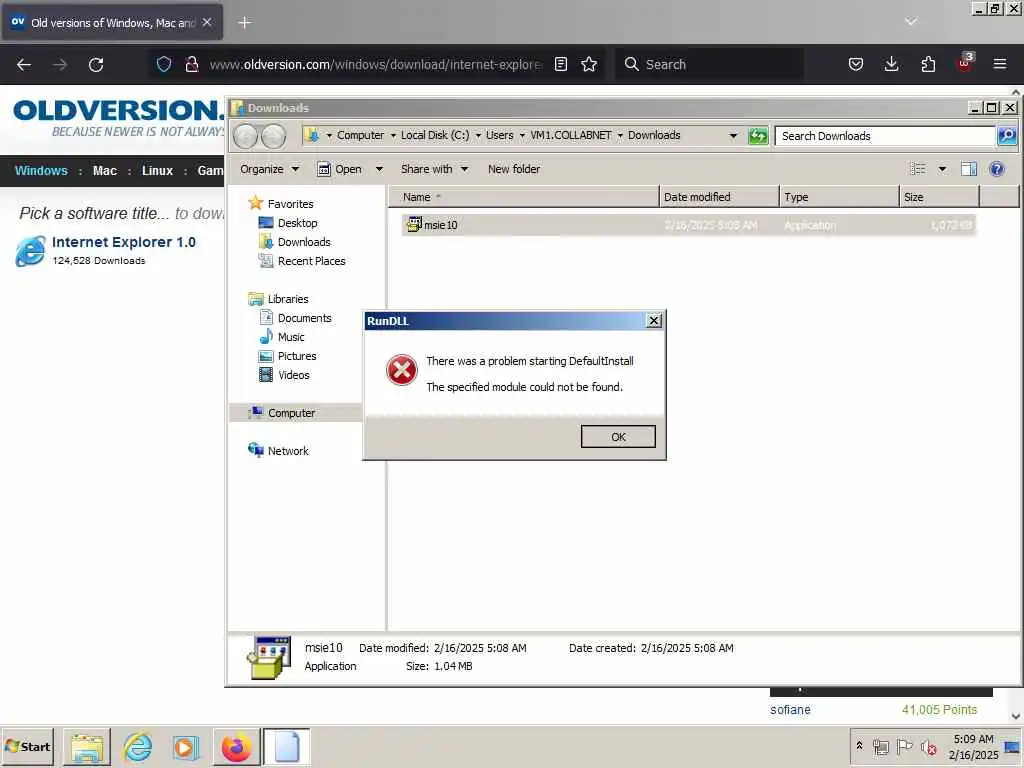Screen dimensions: 1024x768
Task: Expand the dropdown arrow after Computer breadcrumb
Action: 392,136
